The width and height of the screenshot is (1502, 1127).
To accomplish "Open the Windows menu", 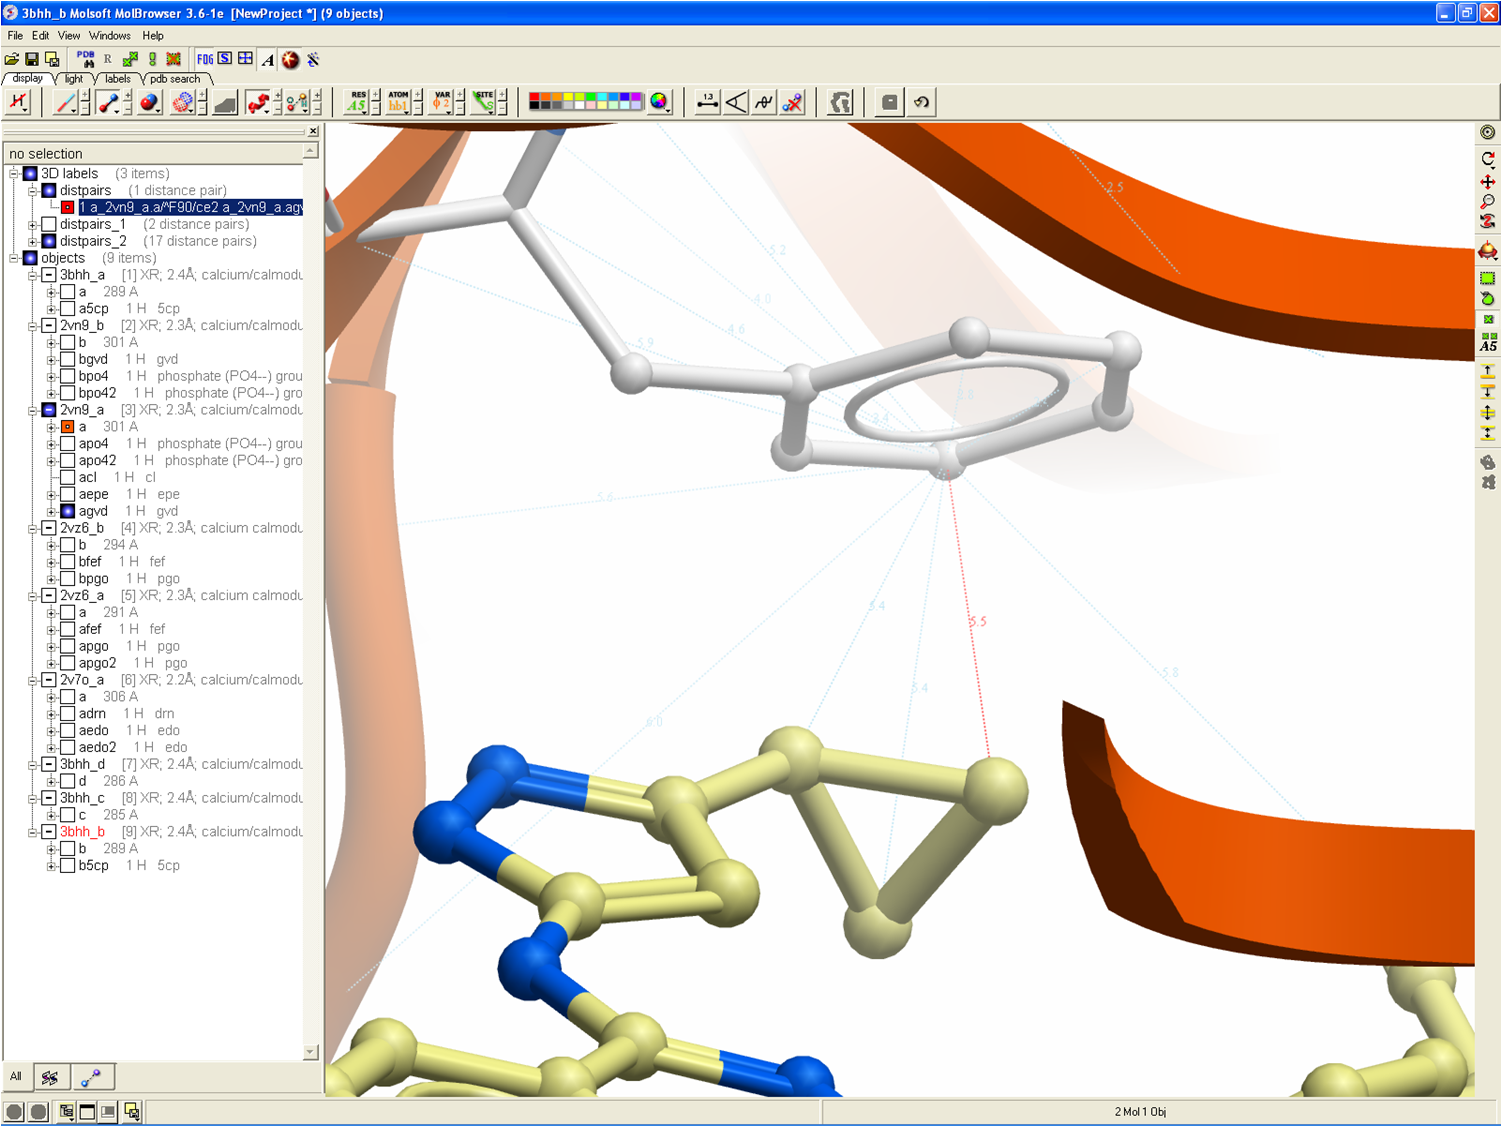I will pos(109,35).
